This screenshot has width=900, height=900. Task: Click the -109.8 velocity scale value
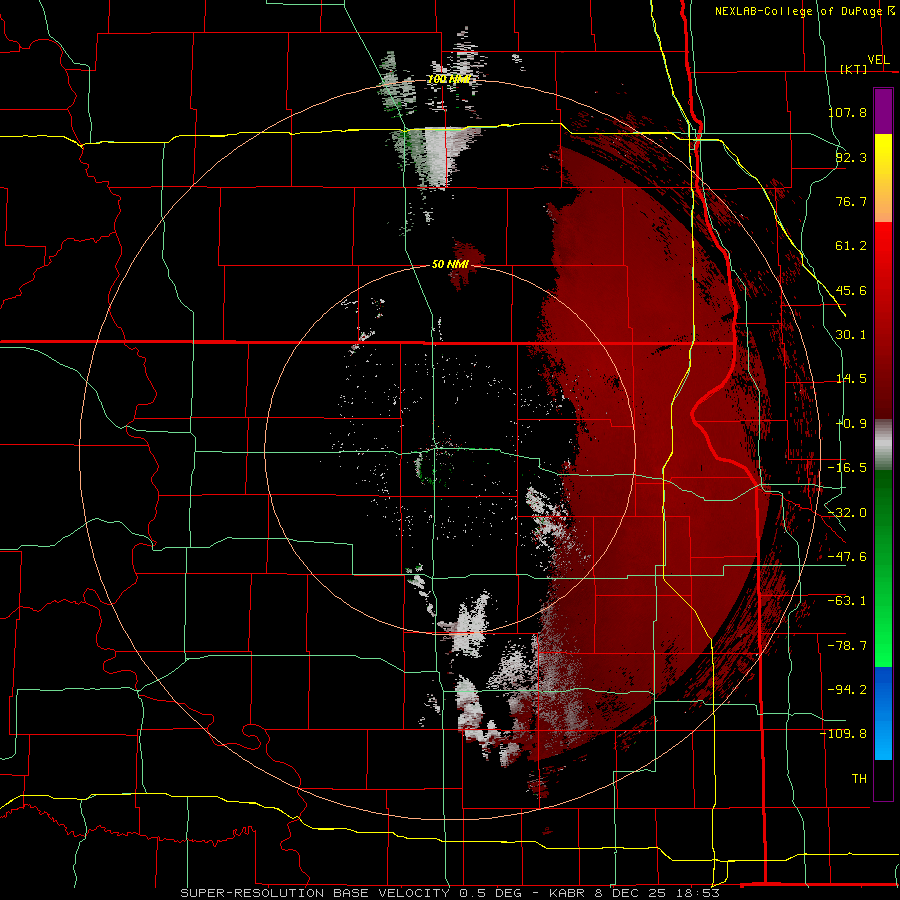pos(843,734)
